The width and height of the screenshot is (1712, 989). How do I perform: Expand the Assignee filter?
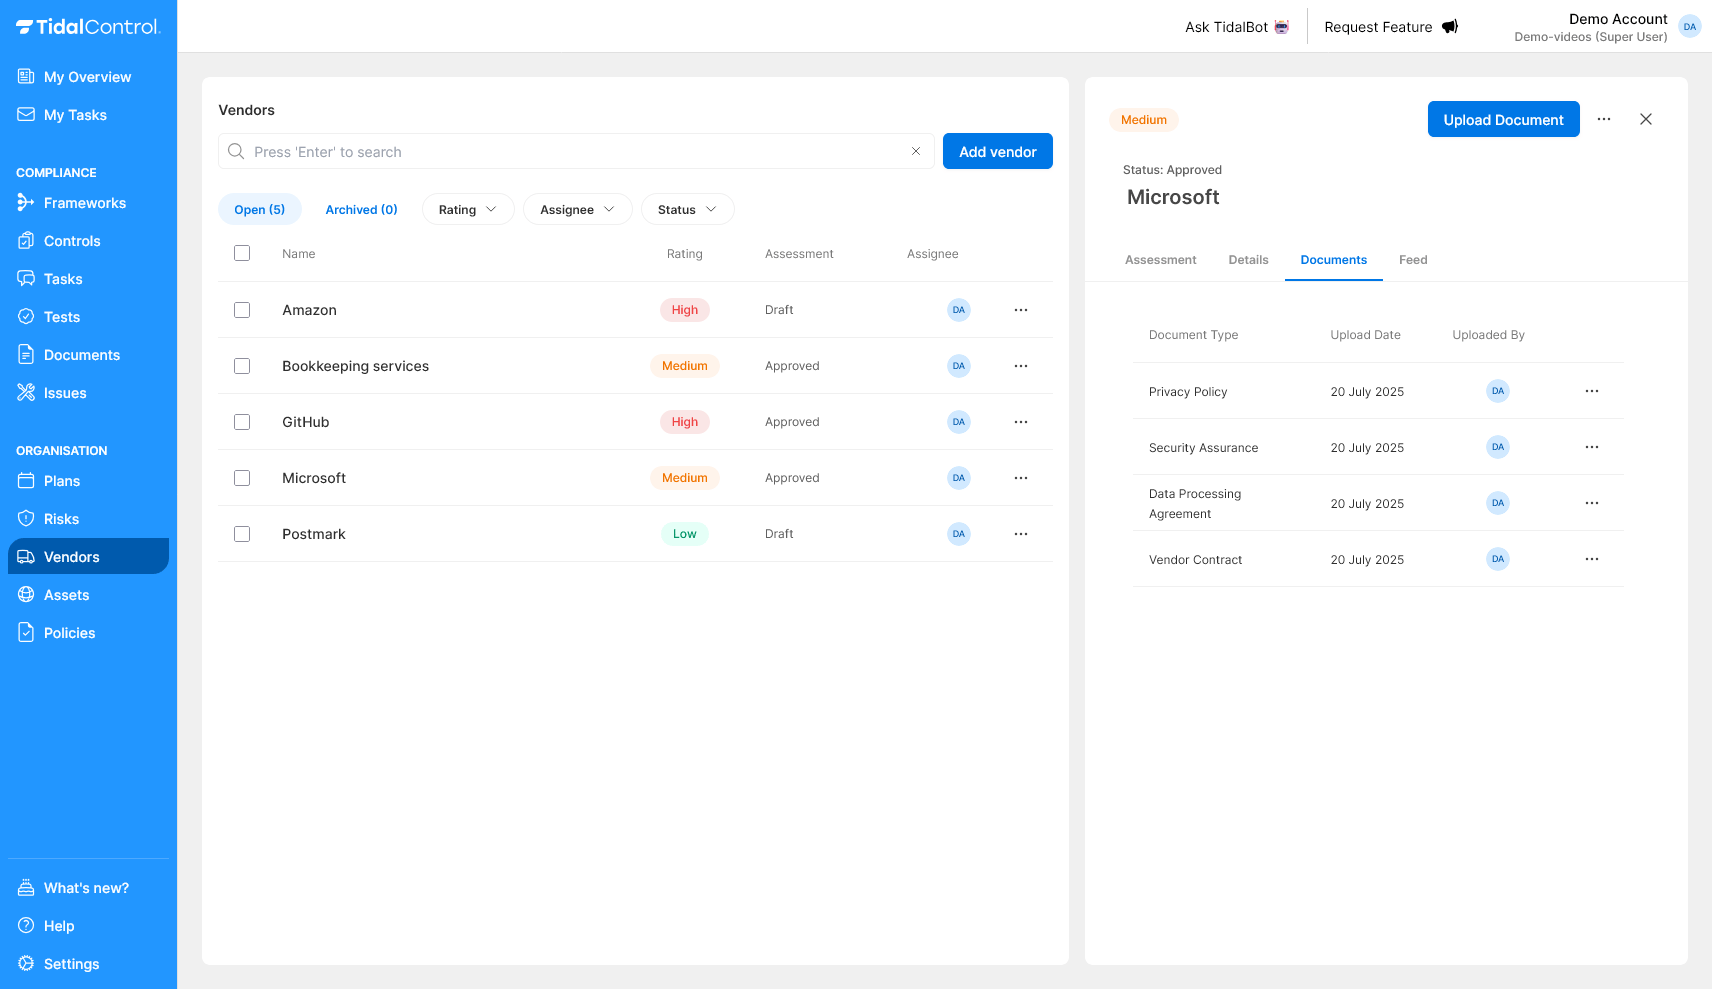[x=577, y=209]
